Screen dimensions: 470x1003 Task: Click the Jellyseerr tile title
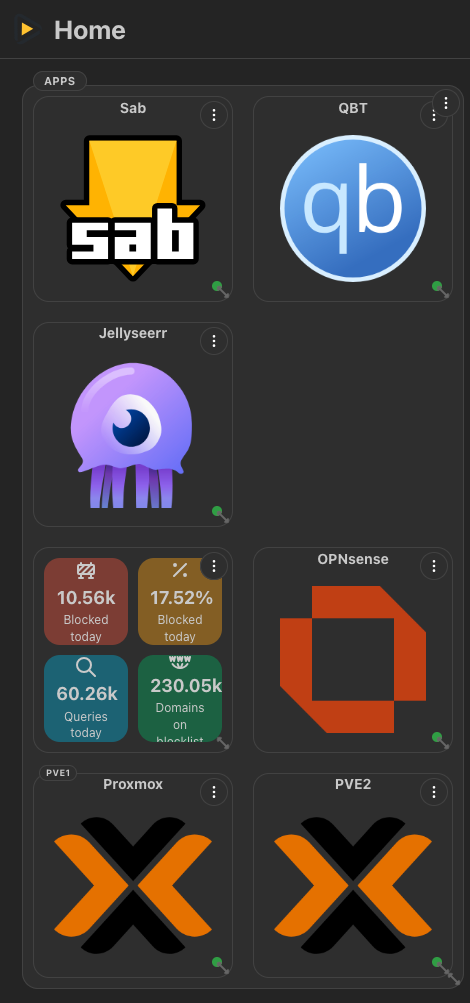133,333
